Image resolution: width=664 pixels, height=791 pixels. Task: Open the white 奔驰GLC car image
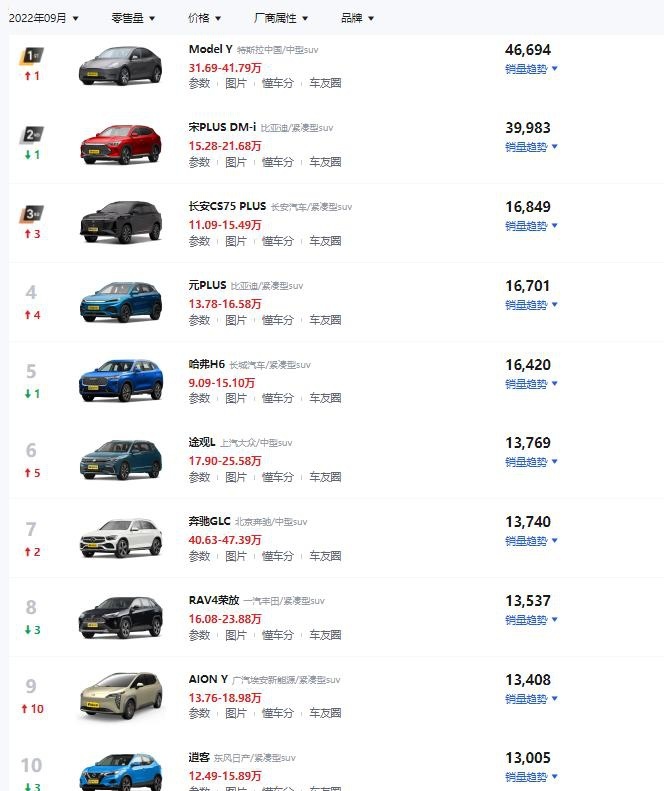121,538
